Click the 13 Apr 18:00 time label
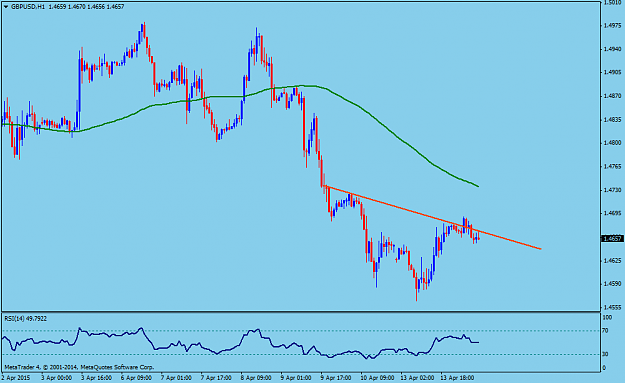 click(457, 378)
